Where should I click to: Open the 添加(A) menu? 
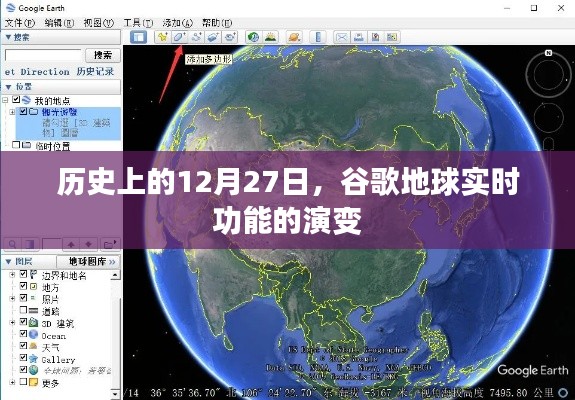coord(177,23)
